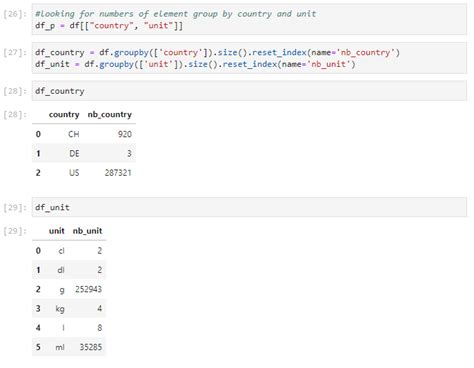Select the 'cl' unit cell
The width and height of the screenshot is (474, 368).
coord(61,251)
